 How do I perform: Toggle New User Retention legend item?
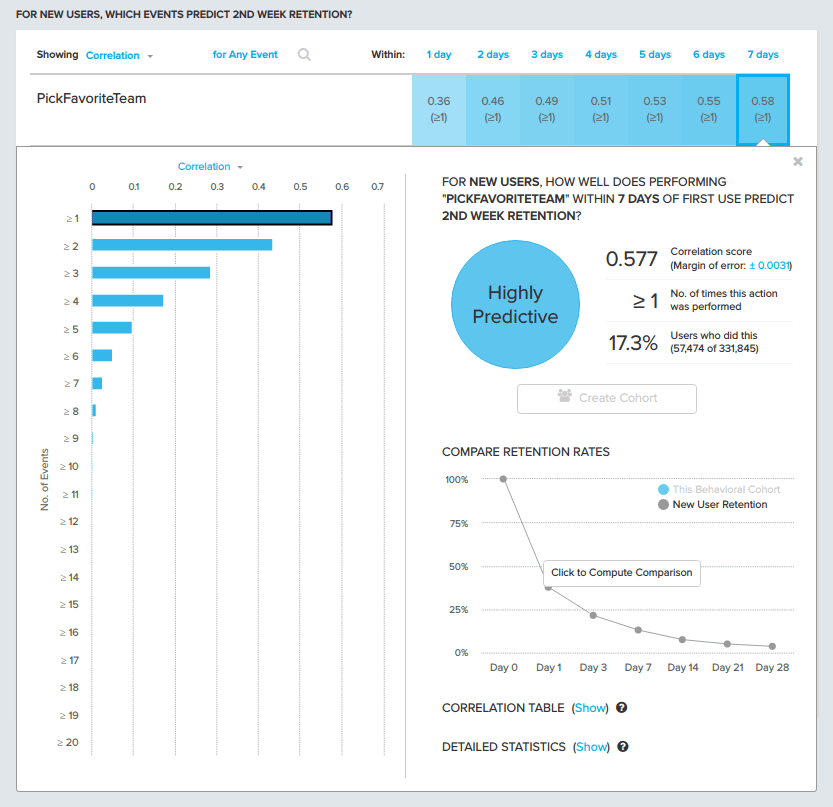(712, 505)
